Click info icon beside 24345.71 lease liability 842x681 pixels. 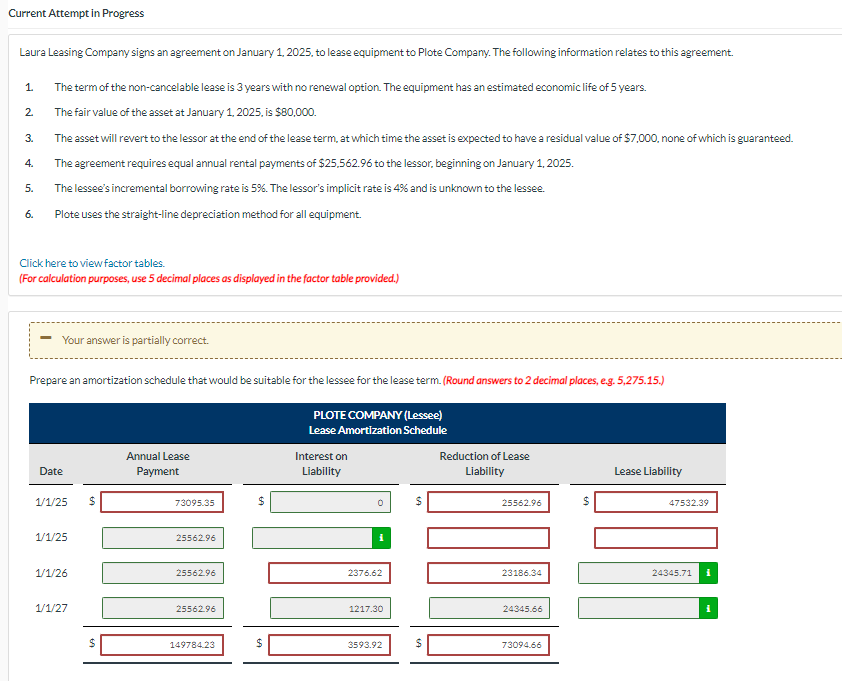coord(708,573)
